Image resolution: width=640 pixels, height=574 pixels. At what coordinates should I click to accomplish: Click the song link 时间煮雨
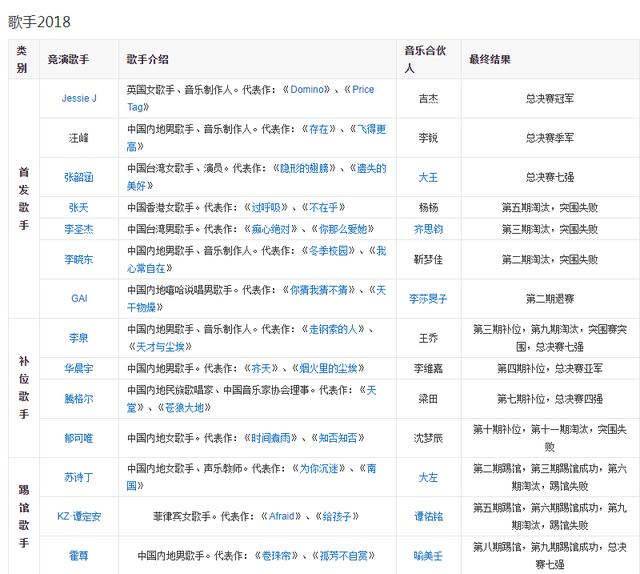click(x=271, y=438)
